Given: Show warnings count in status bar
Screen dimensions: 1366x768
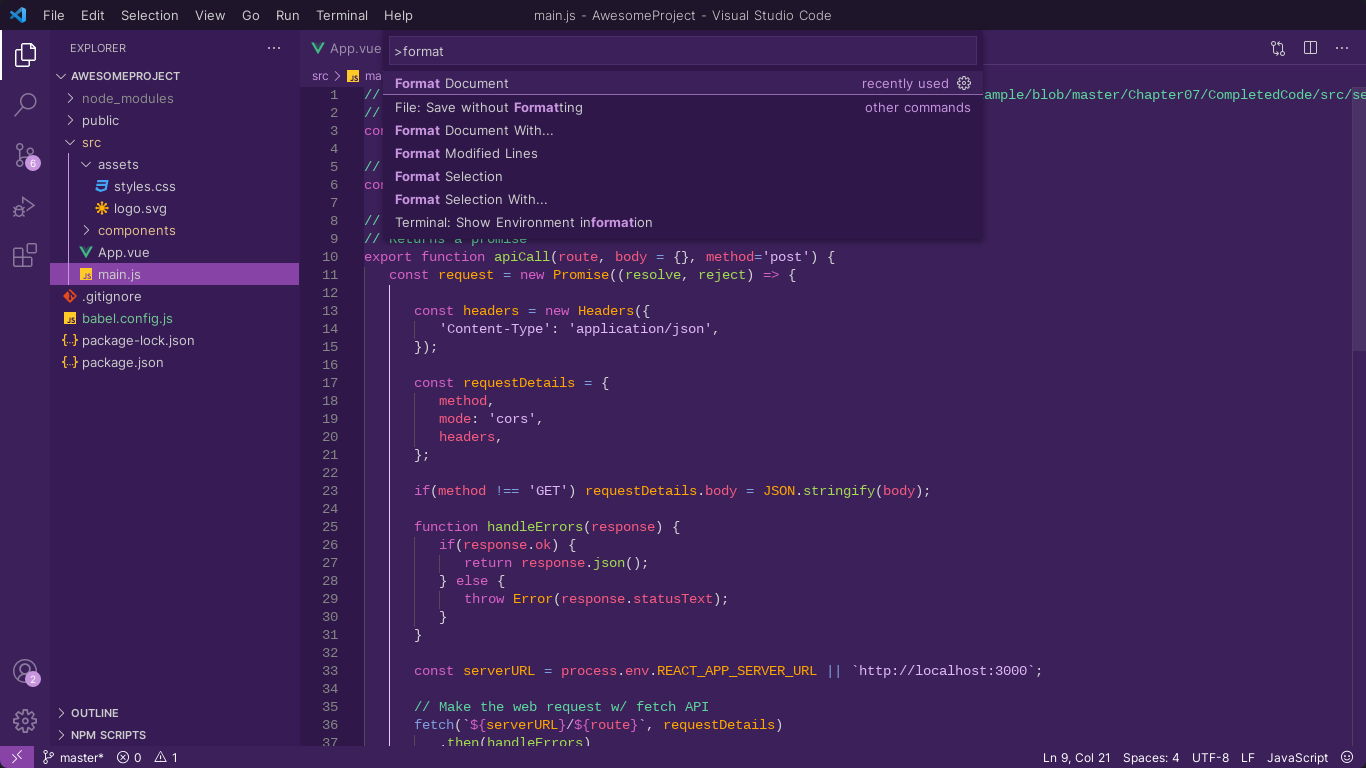Looking at the screenshot, I should click(166, 757).
